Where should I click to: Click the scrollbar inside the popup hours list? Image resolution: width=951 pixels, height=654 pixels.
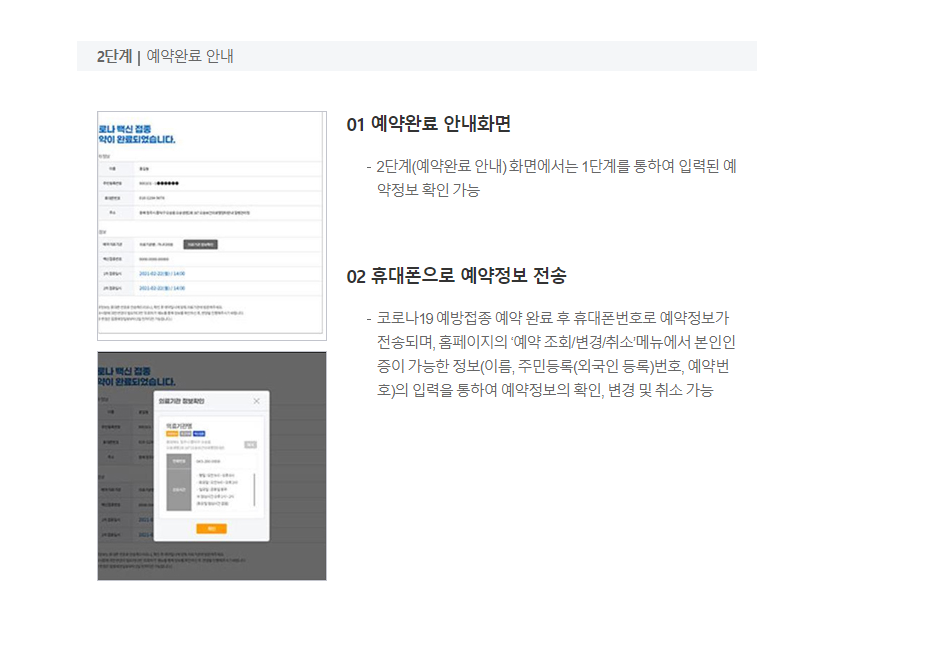tap(254, 489)
